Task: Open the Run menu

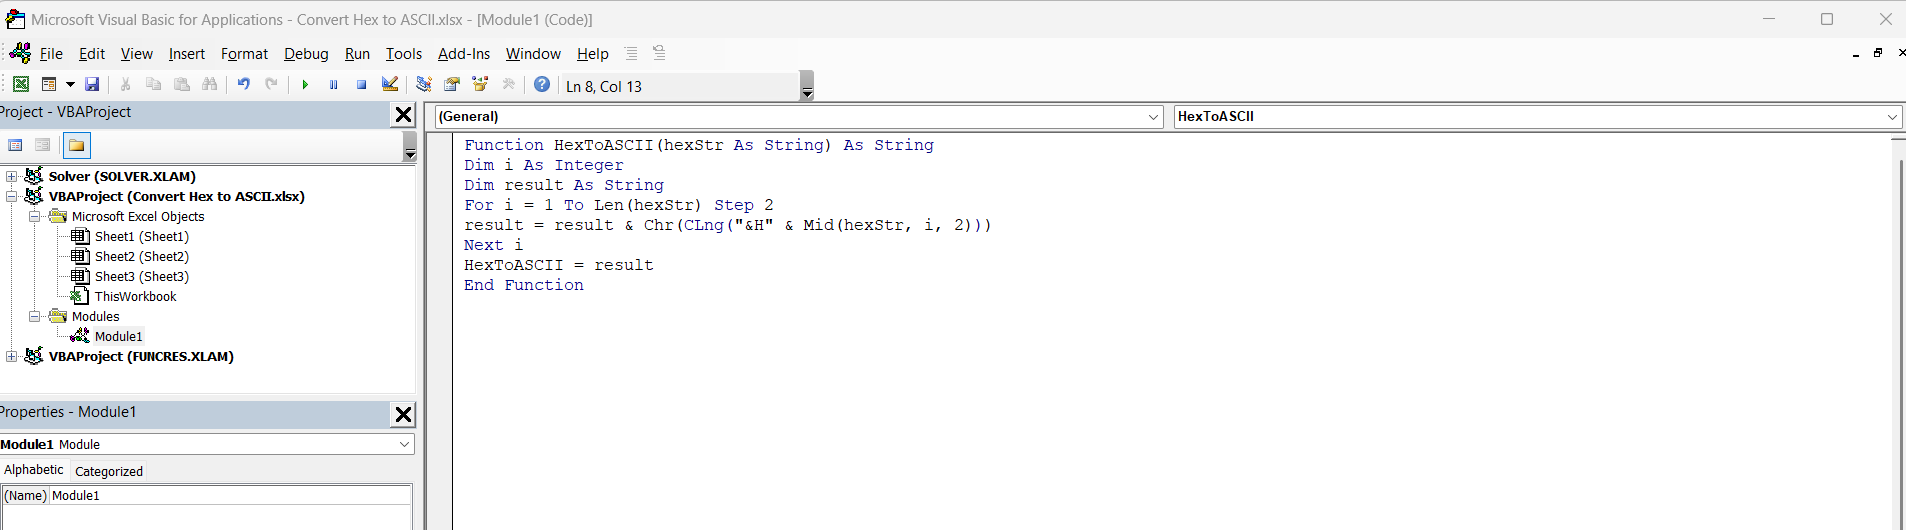Action: pos(357,54)
